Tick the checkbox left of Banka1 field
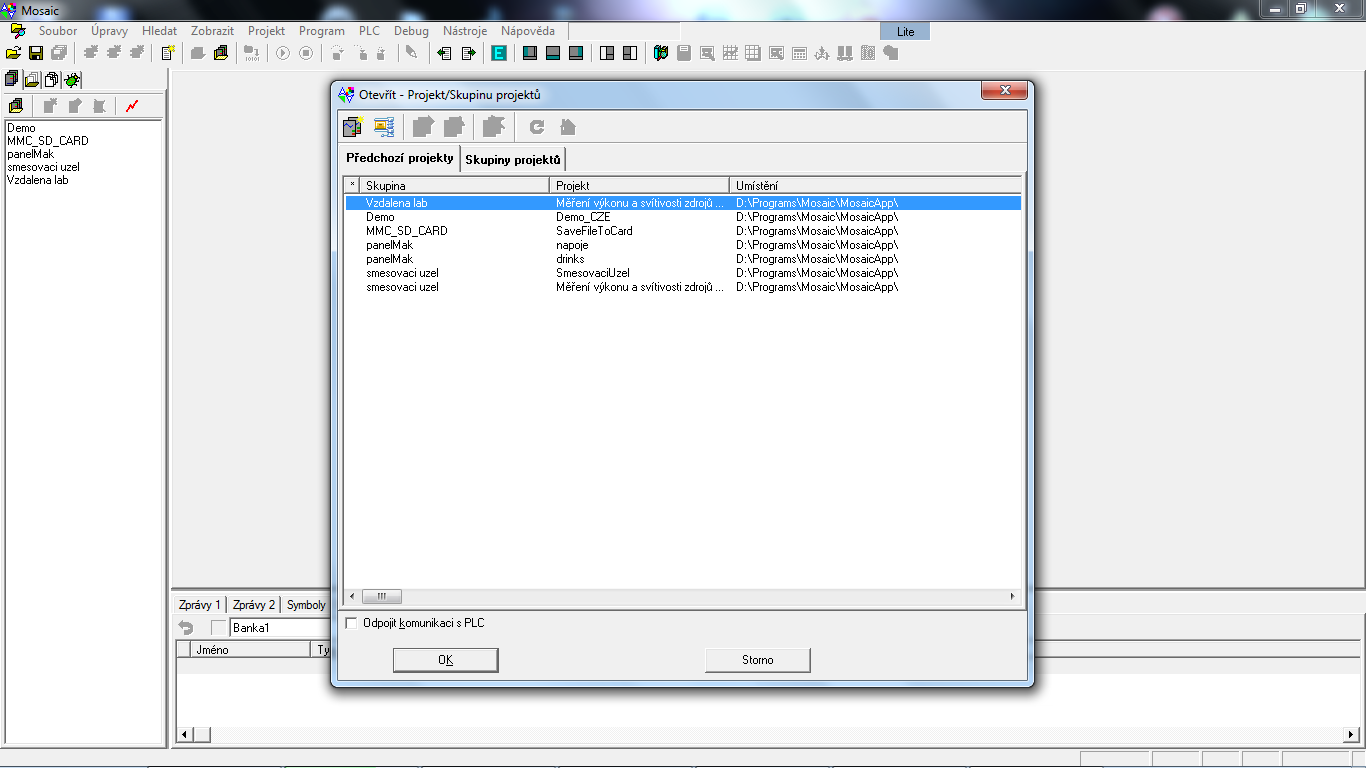1366x768 pixels. tap(219, 628)
